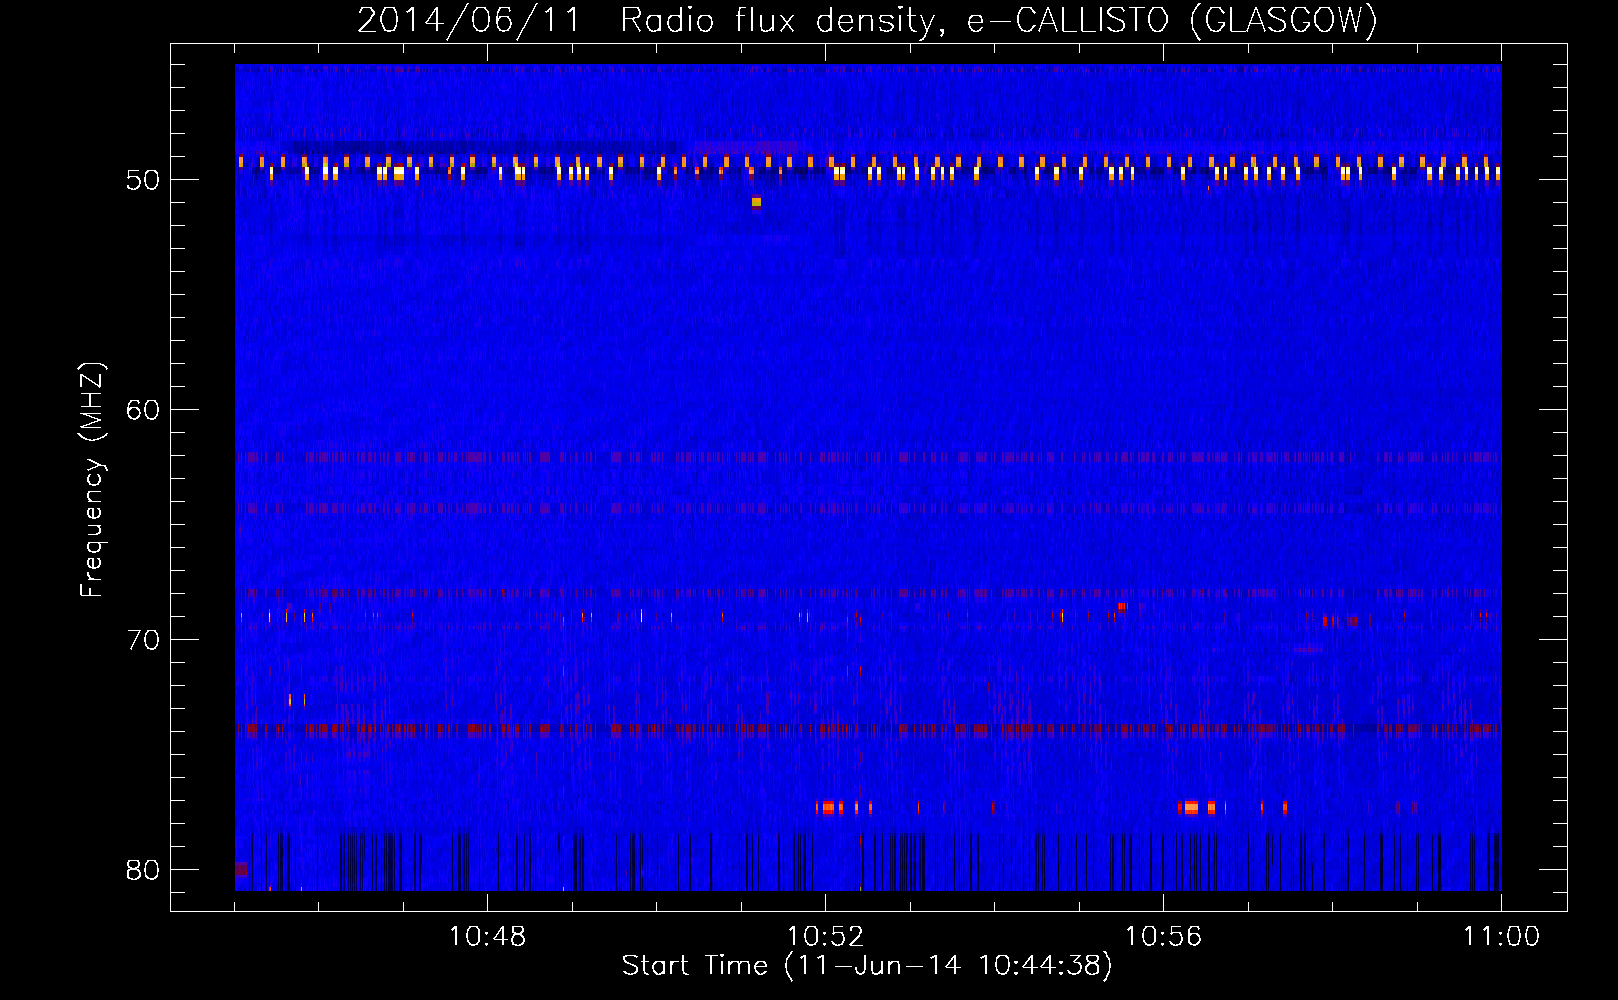Click the "70" frequency tick label

(143, 640)
